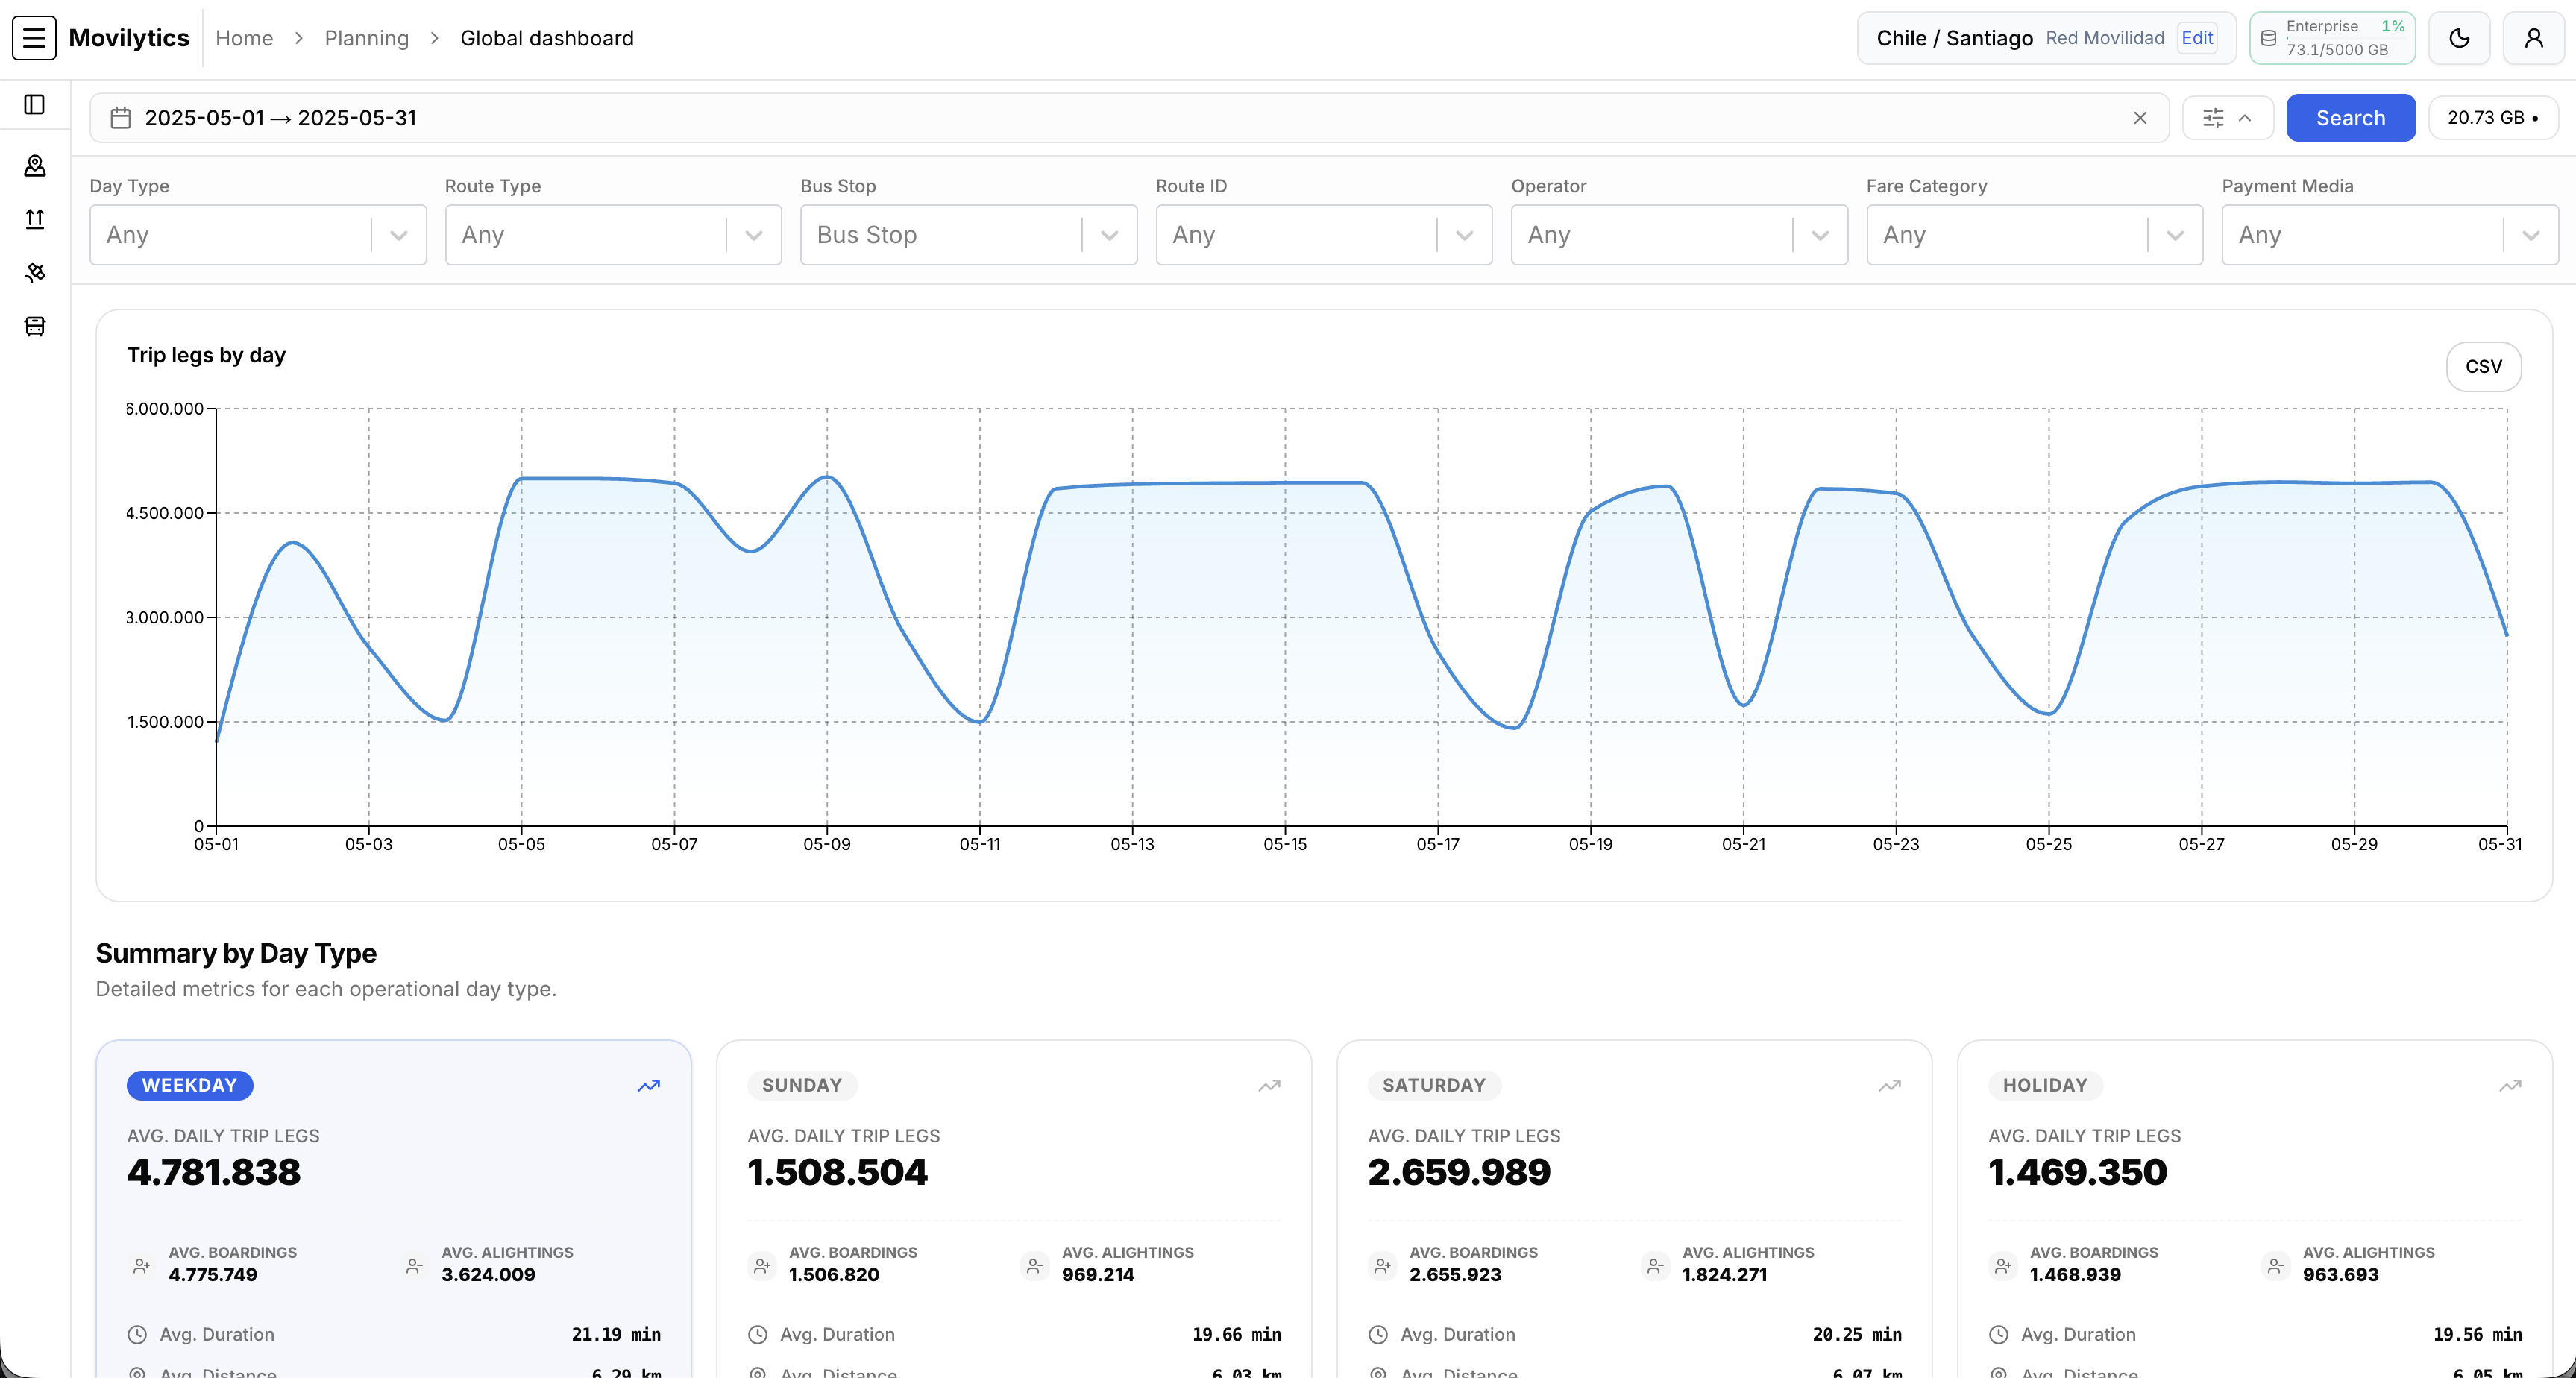Screen dimensions: 2576x1378
Task: Click Weekday avg. boardings person icon
Action: tap(142, 1266)
